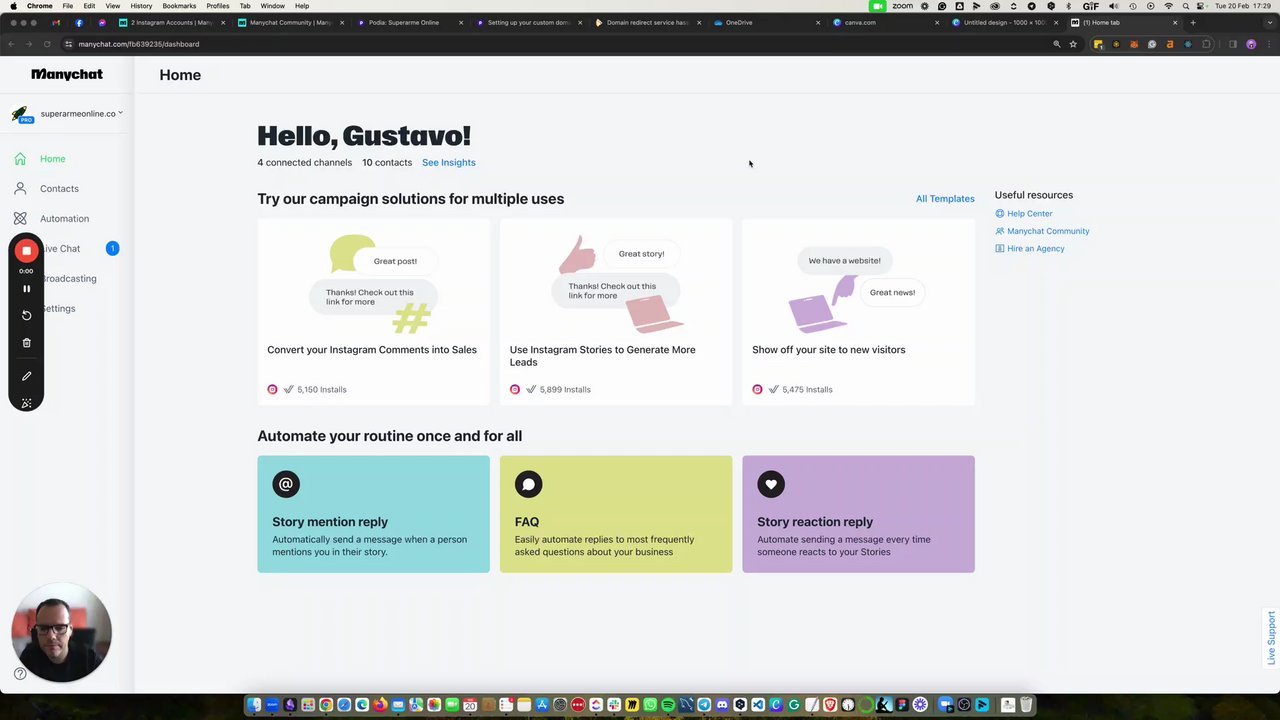Bookmark page using star icon
Image resolution: width=1280 pixels, height=720 pixels.
click(1073, 44)
